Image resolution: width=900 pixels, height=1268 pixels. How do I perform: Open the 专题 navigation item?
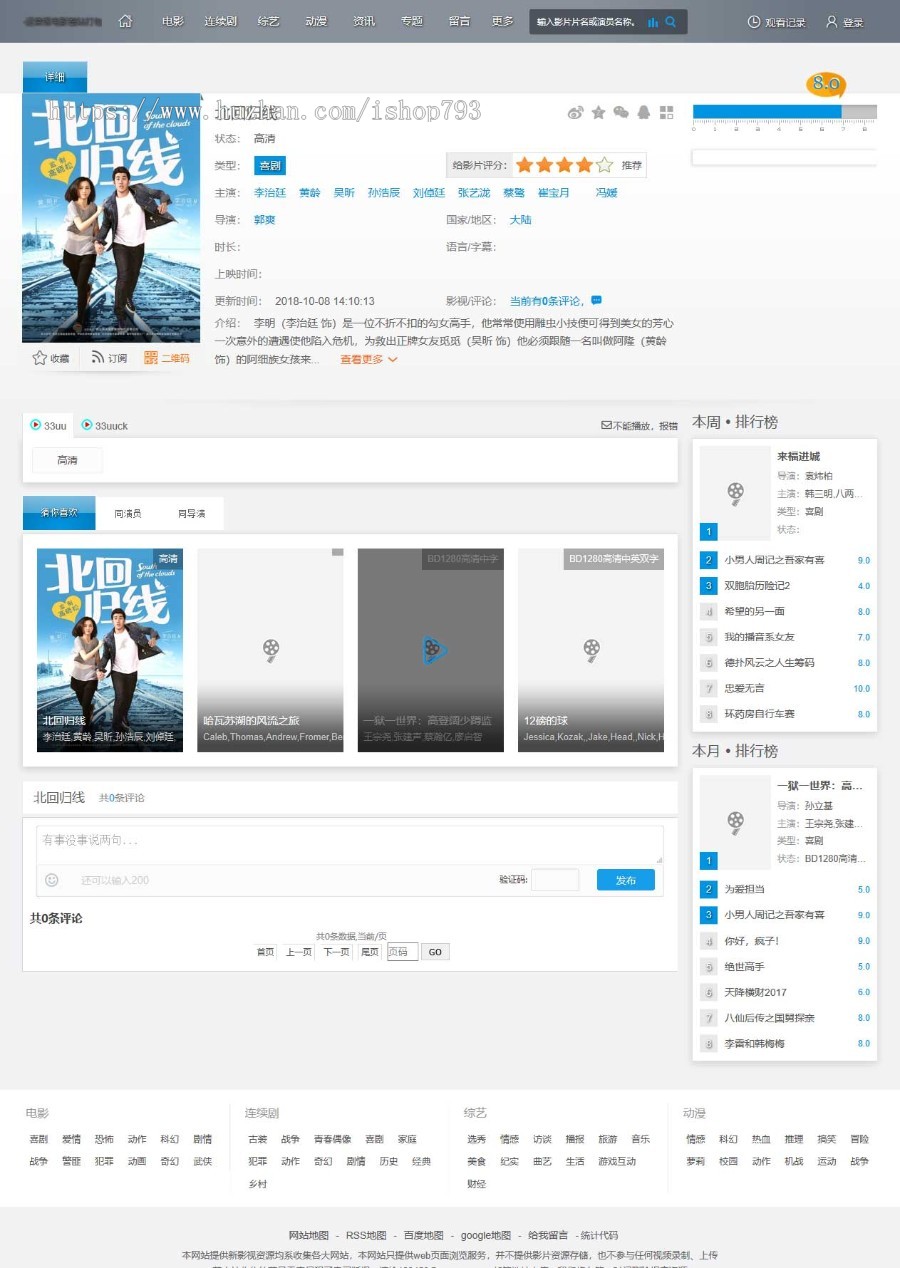(412, 21)
